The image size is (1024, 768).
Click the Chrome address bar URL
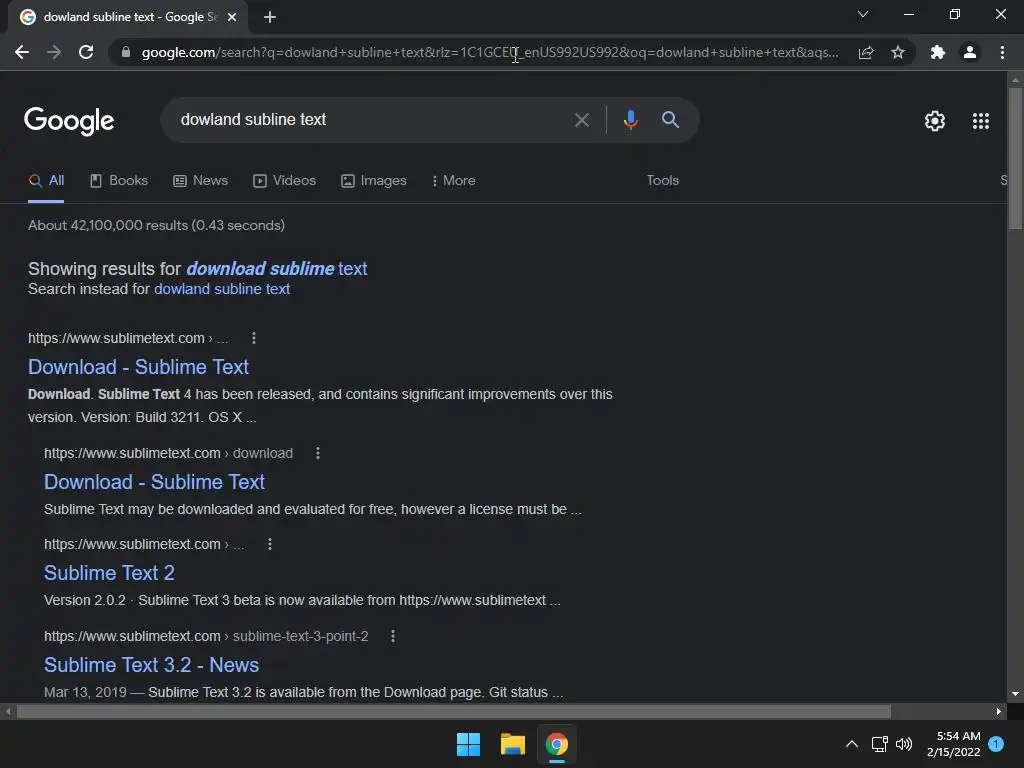[490, 52]
